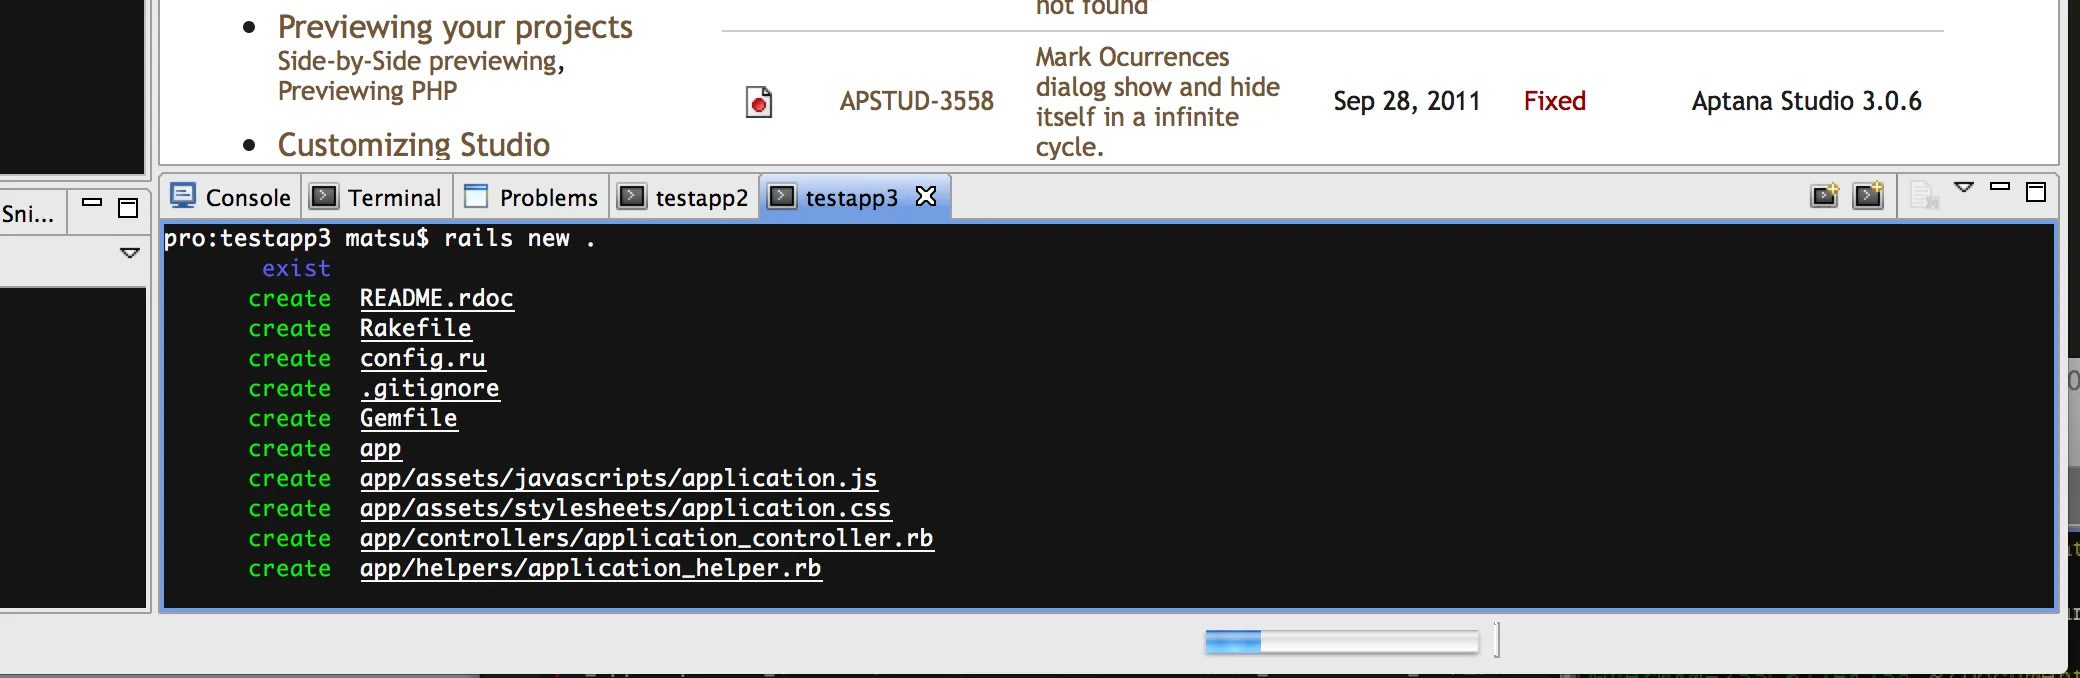Viewport: 2080px width, 678px height.
Task: Open application.css path link
Action: click(x=626, y=508)
